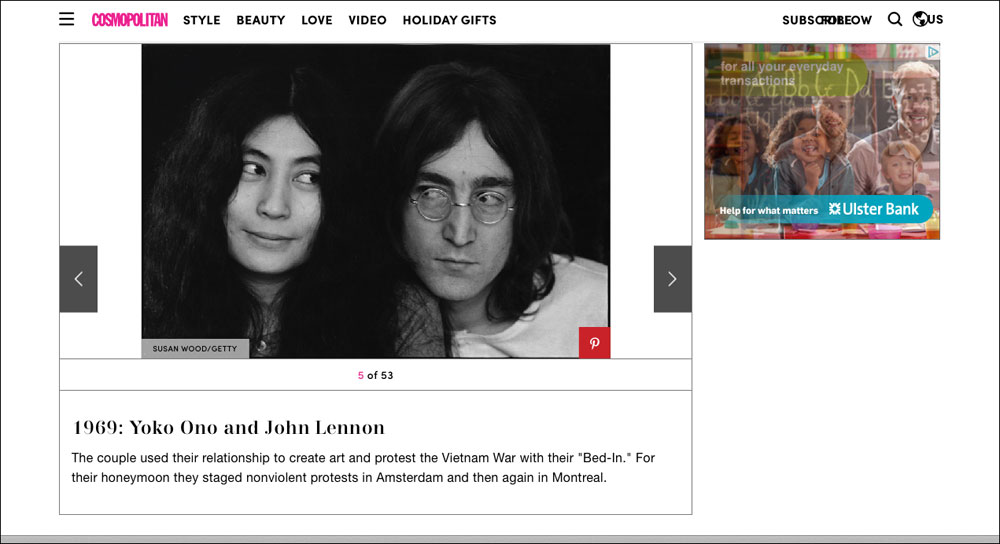The height and width of the screenshot is (544, 1000).
Task: Open the search magnifier icon
Action: pyautogui.click(x=895, y=19)
